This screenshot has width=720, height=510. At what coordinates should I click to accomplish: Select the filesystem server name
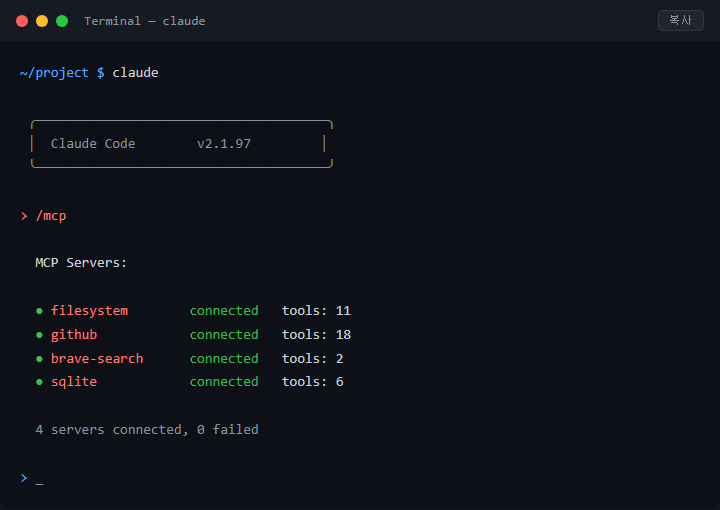(x=90, y=311)
